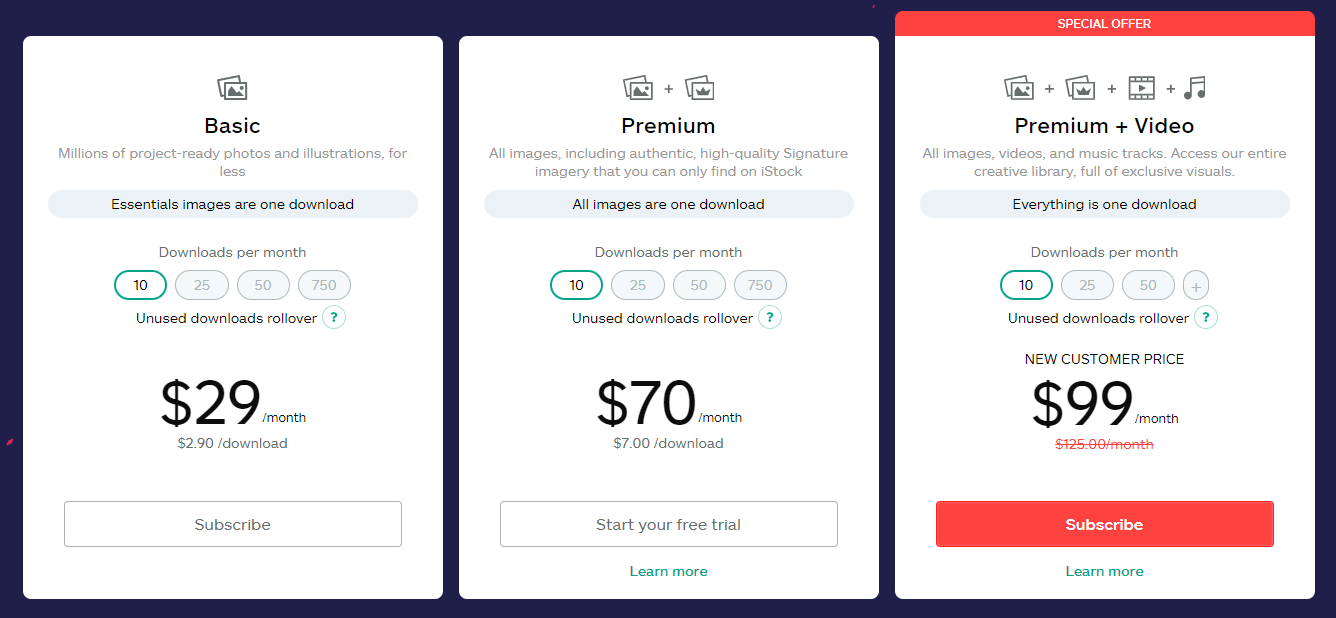Click 'Everything is one download' pill
1336x618 pixels.
pos(1105,204)
